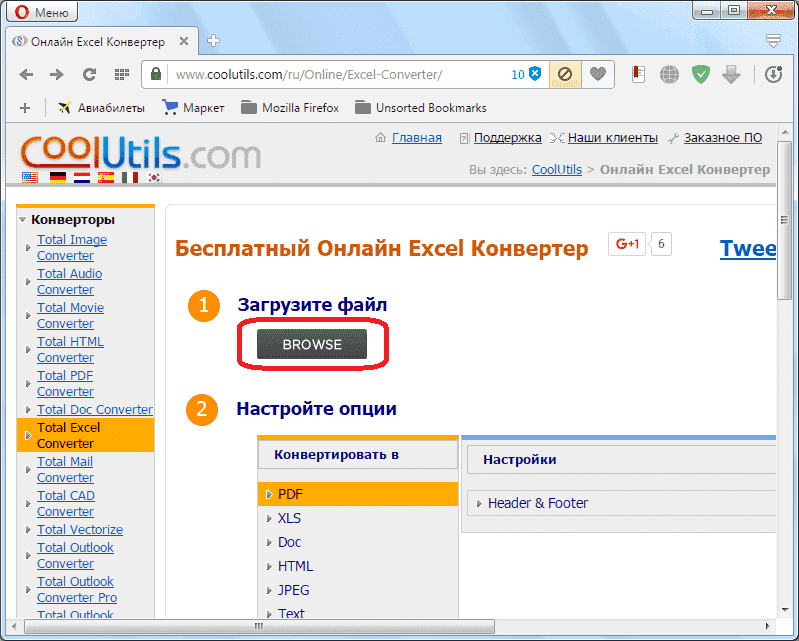The height and width of the screenshot is (641, 799).
Task: Open the Маркет bookmark
Action: (x=193, y=108)
